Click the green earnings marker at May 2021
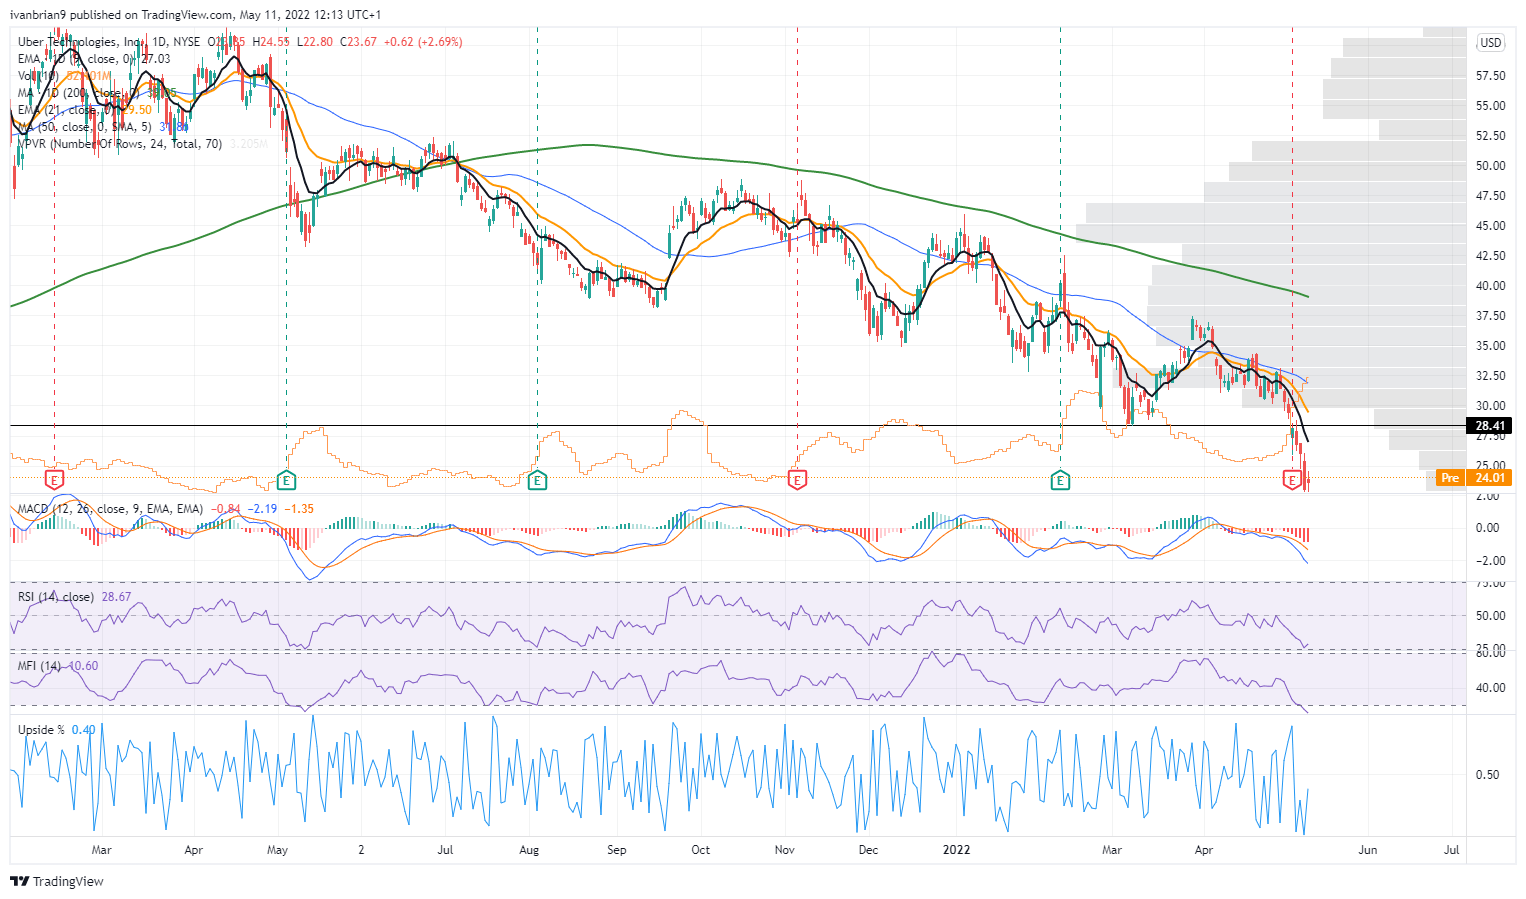Viewport: 1526px width, 899px height. click(286, 481)
